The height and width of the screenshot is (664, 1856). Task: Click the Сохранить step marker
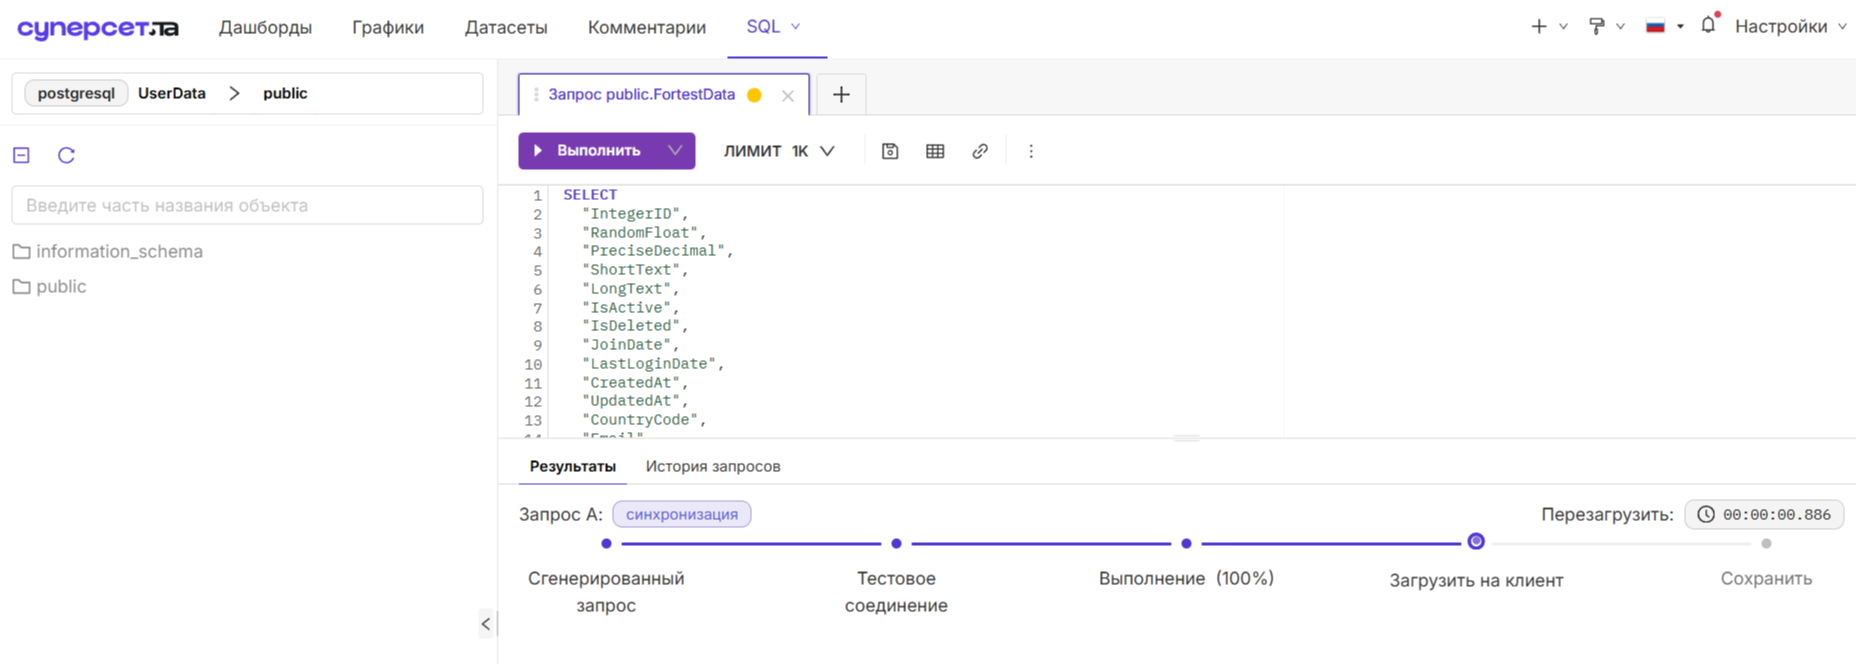pos(1766,544)
